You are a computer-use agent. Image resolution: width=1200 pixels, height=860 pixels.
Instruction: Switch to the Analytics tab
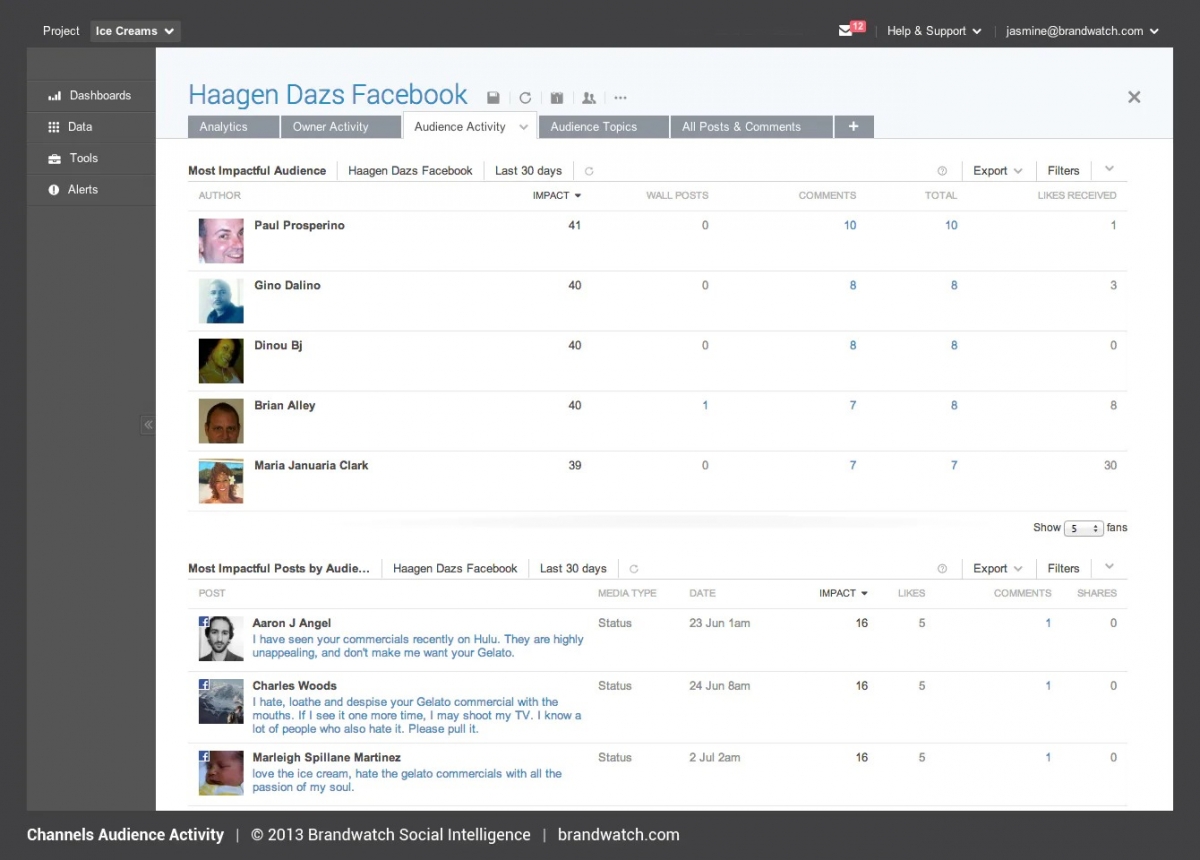[x=232, y=126]
